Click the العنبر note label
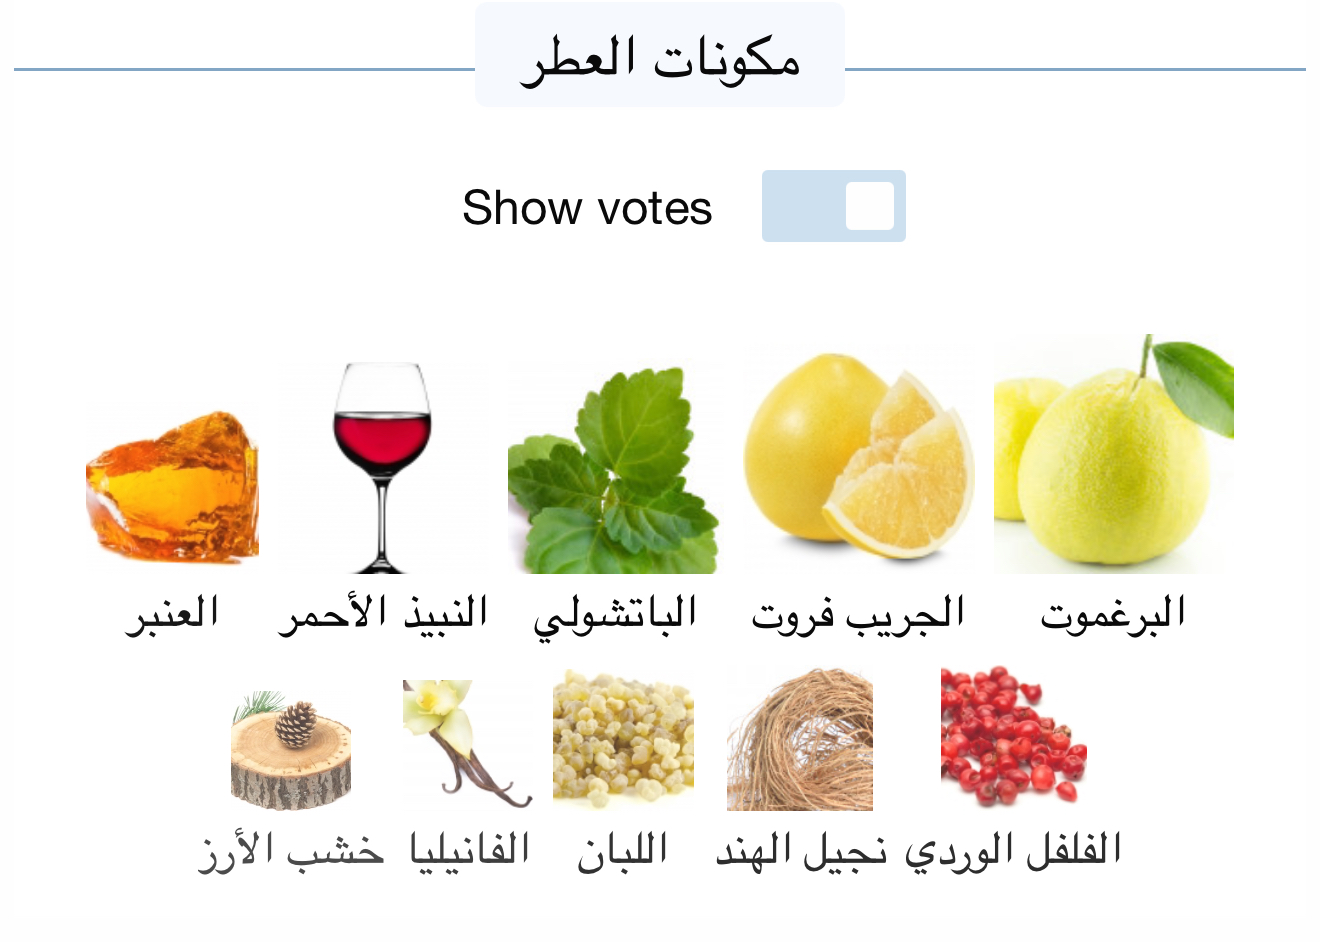This screenshot has width=1320, height=942. pos(172,613)
